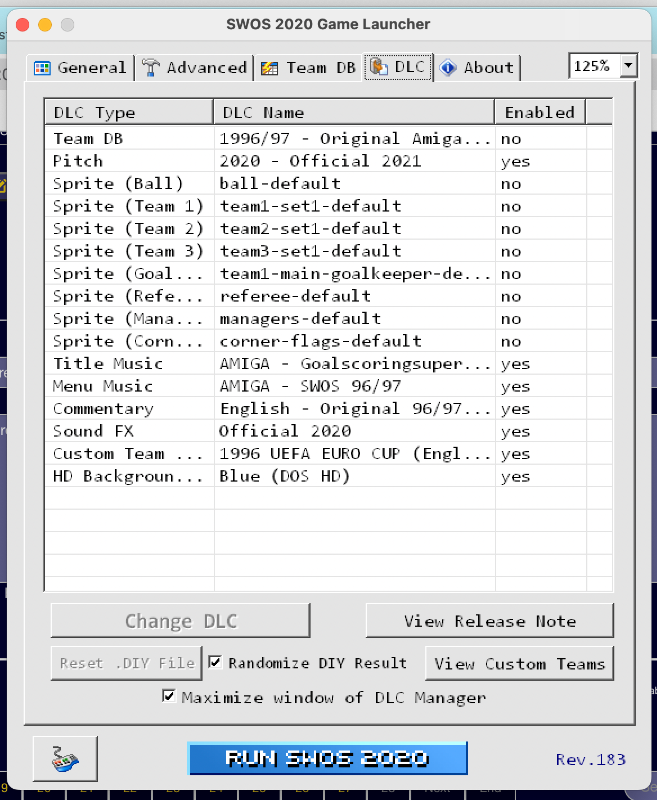Launch game with RUN SWOS 2020 button
Image resolution: width=657 pixels, height=800 pixels.
coord(327,758)
